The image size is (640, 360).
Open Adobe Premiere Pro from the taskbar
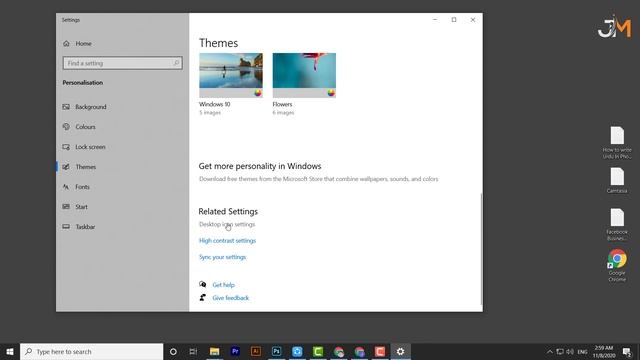(235, 351)
